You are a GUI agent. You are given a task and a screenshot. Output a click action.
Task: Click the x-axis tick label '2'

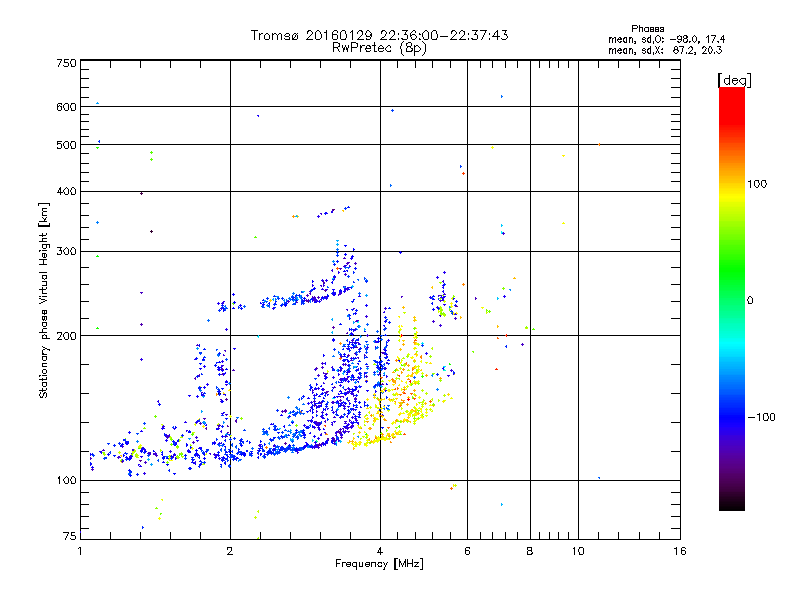click(230, 551)
